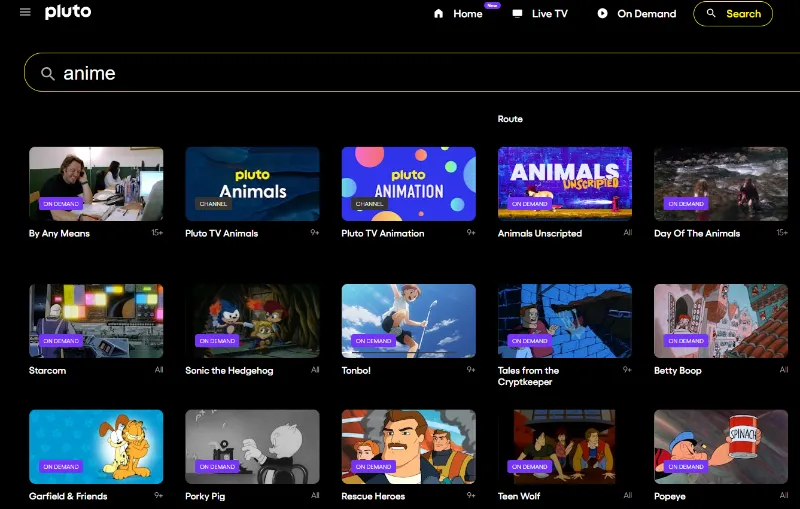
Task: Click the Betty Boop title link
Action: (677, 371)
